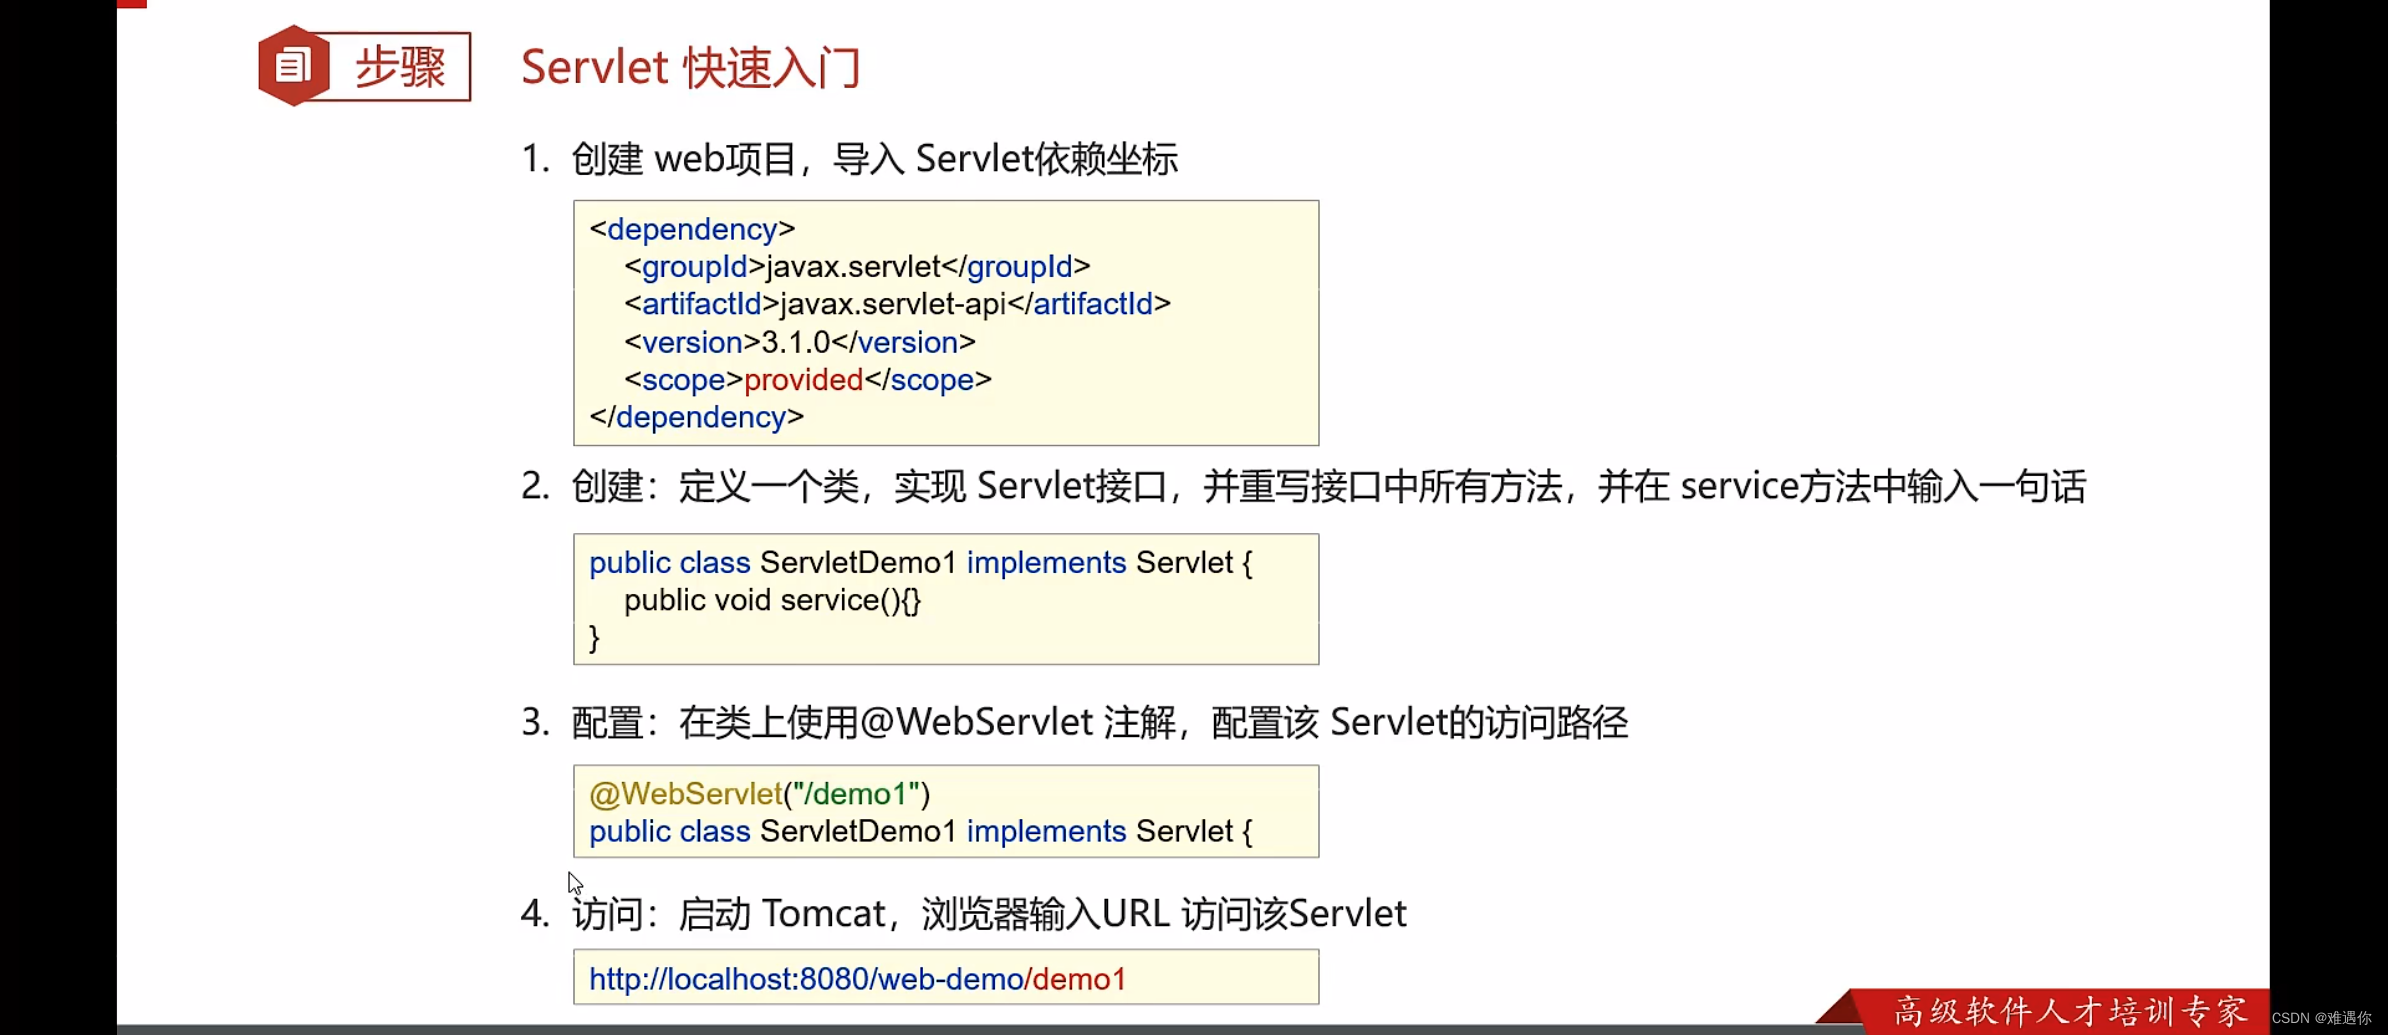Click the red corner marker top-left
The image size is (2388, 1035).
coord(131,4)
